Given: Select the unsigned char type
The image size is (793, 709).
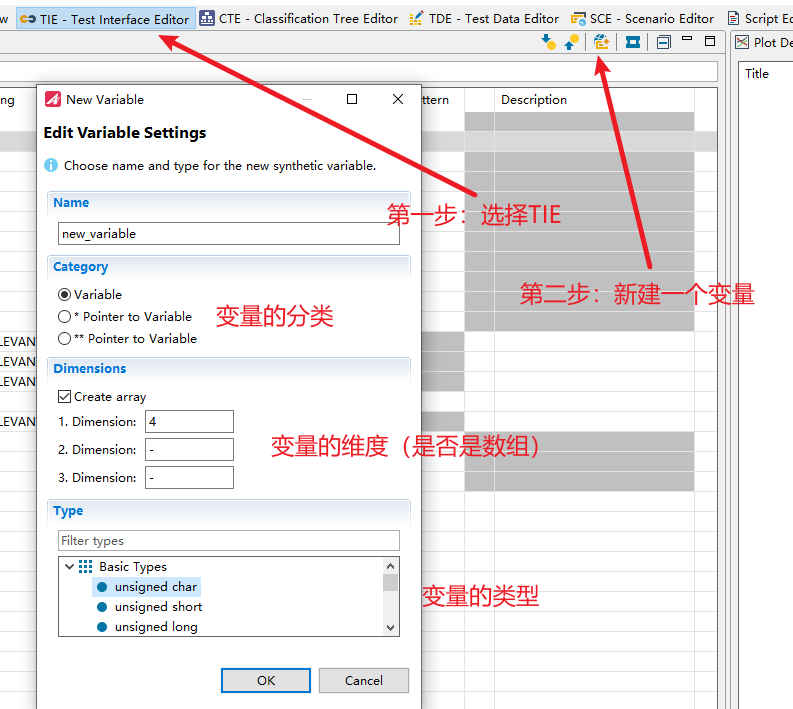Looking at the screenshot, I should click(147, 587).
